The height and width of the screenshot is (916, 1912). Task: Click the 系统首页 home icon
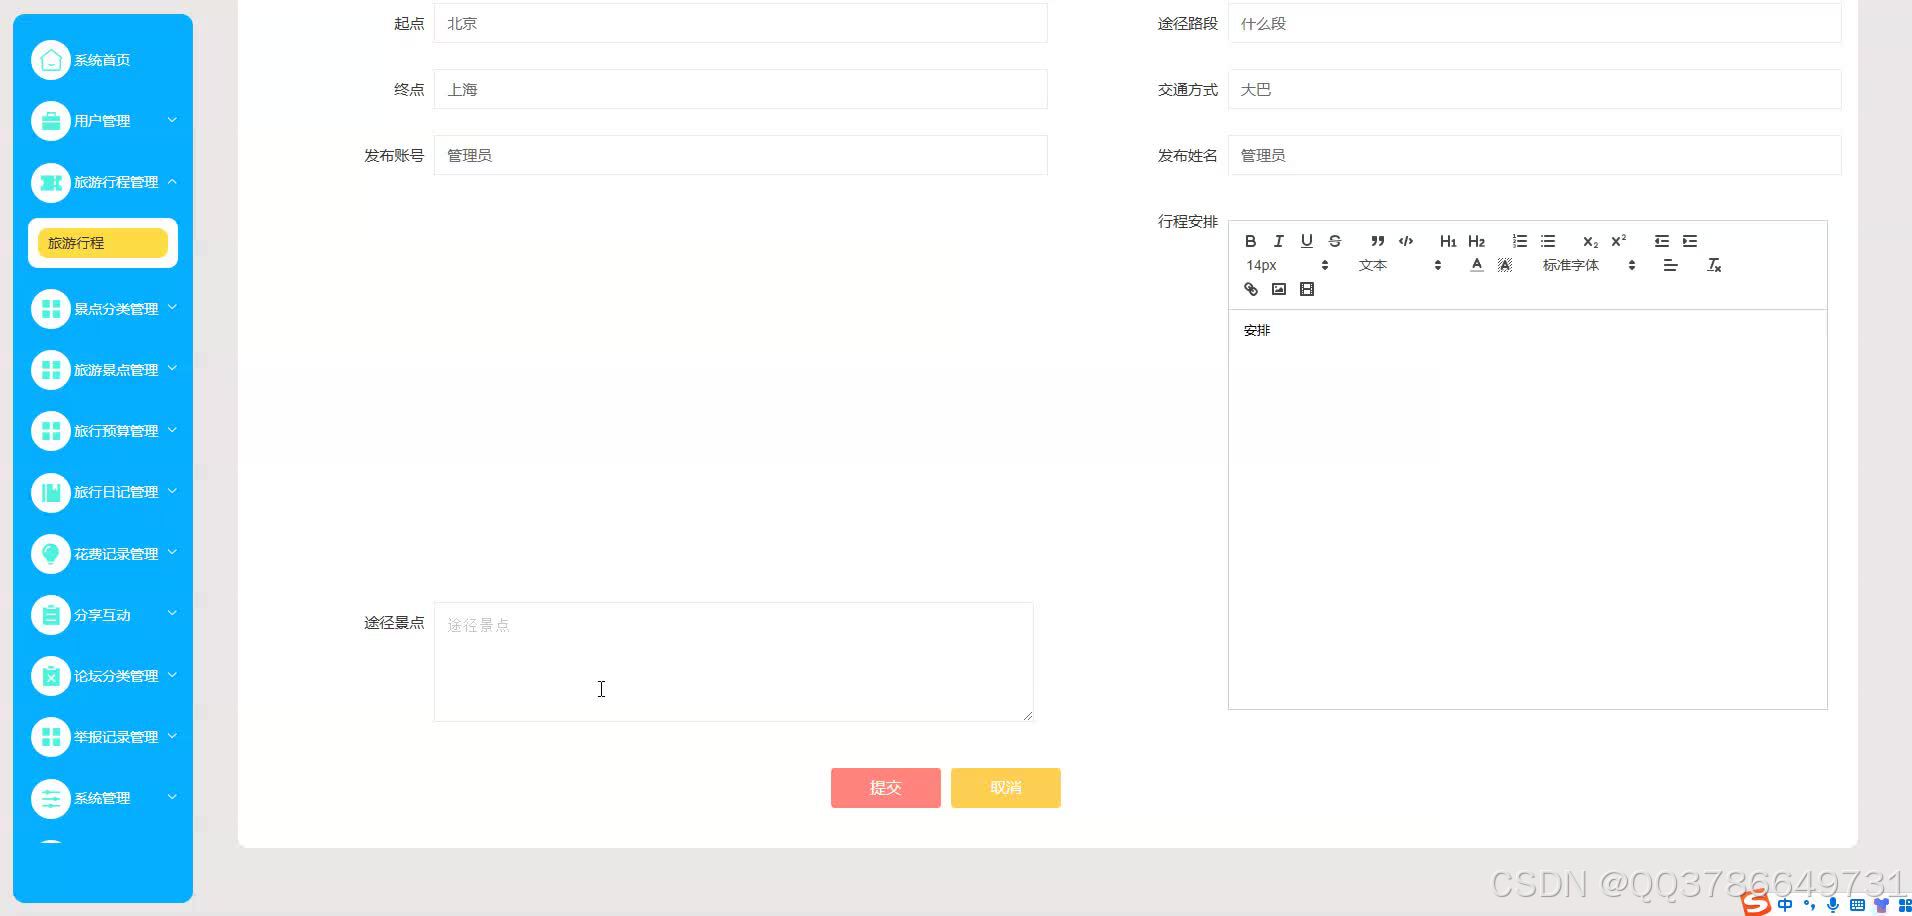[51, 60]
